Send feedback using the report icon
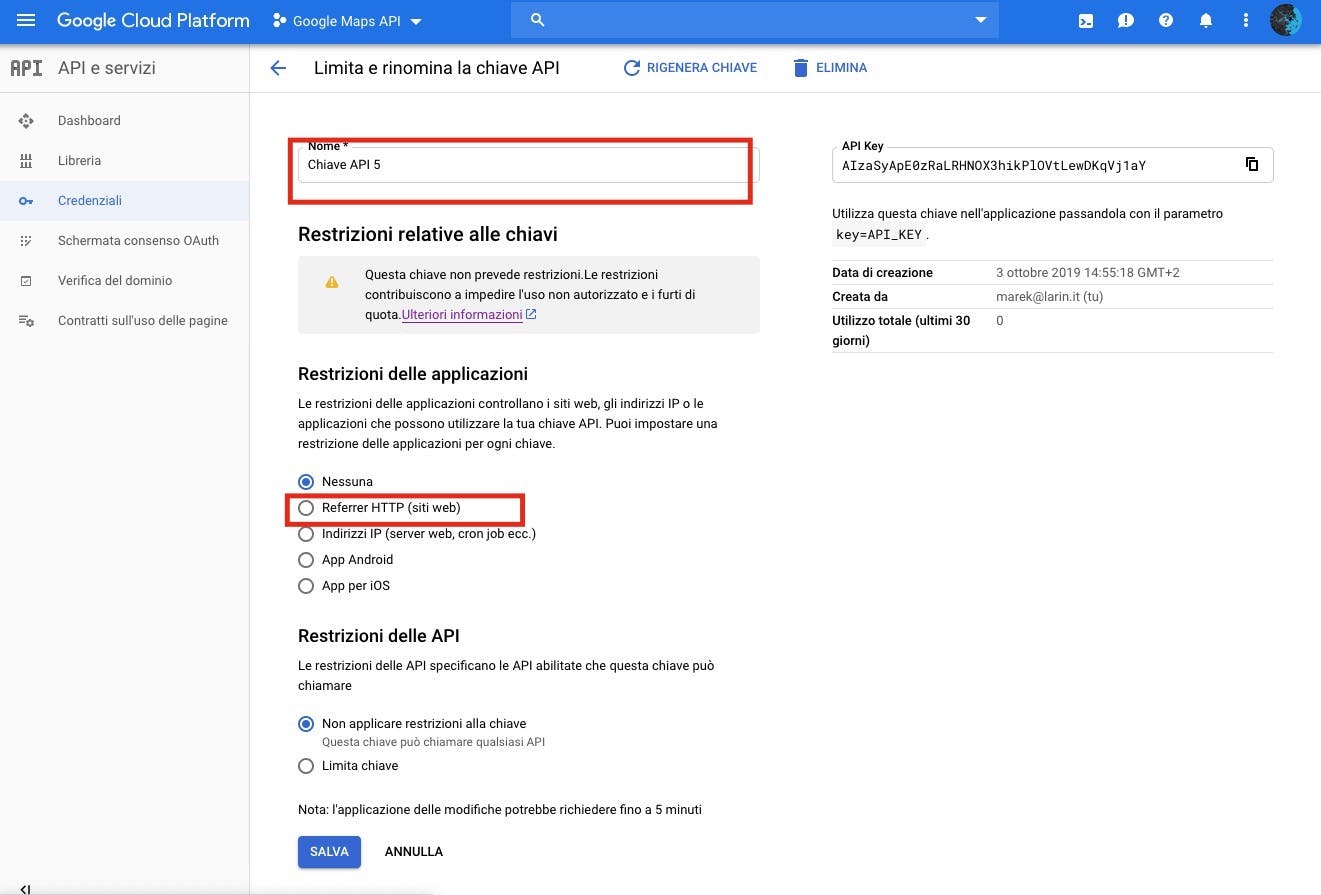The height and width of the screenshot is (895, 1321). point(1126,20)
